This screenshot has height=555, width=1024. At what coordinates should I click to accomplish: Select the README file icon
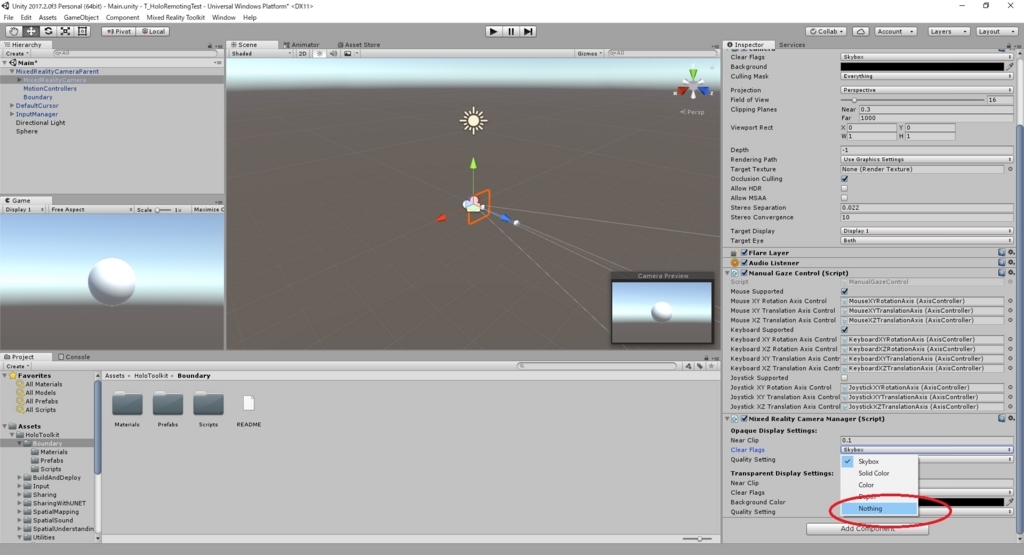249,404
